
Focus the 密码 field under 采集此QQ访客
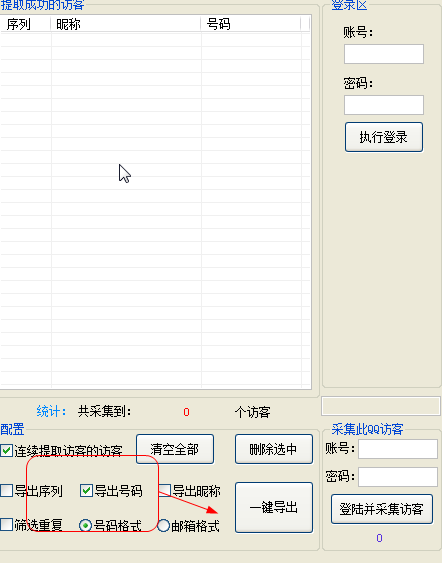(x=398, y=477)
